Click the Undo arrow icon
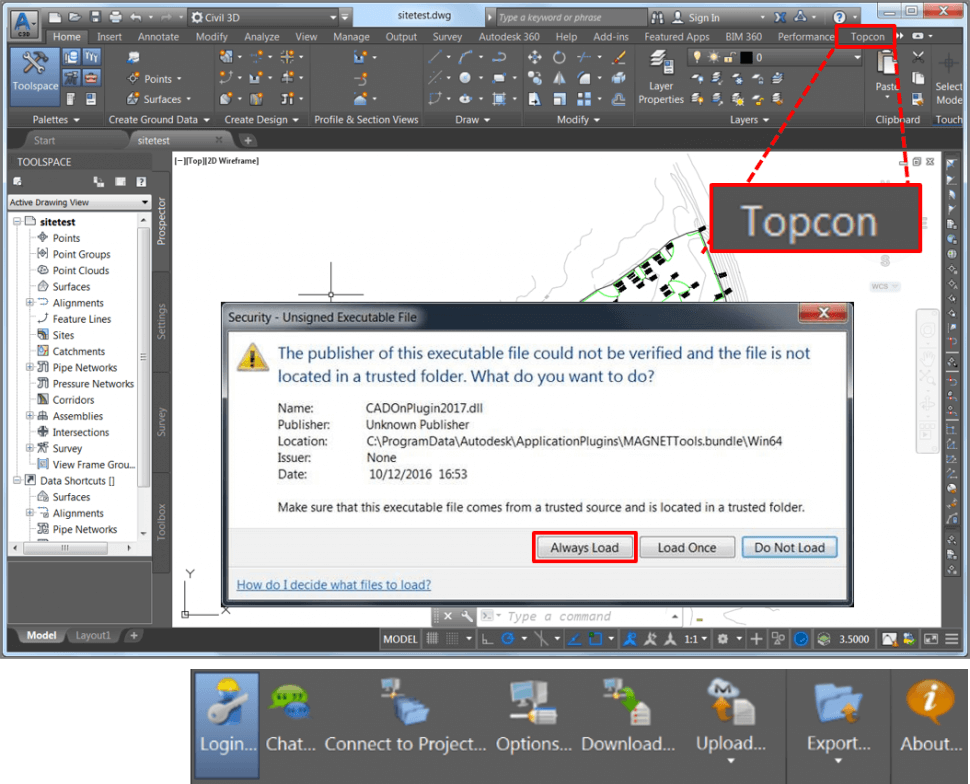Screen dimensions: 970x784 pos(135,17)
